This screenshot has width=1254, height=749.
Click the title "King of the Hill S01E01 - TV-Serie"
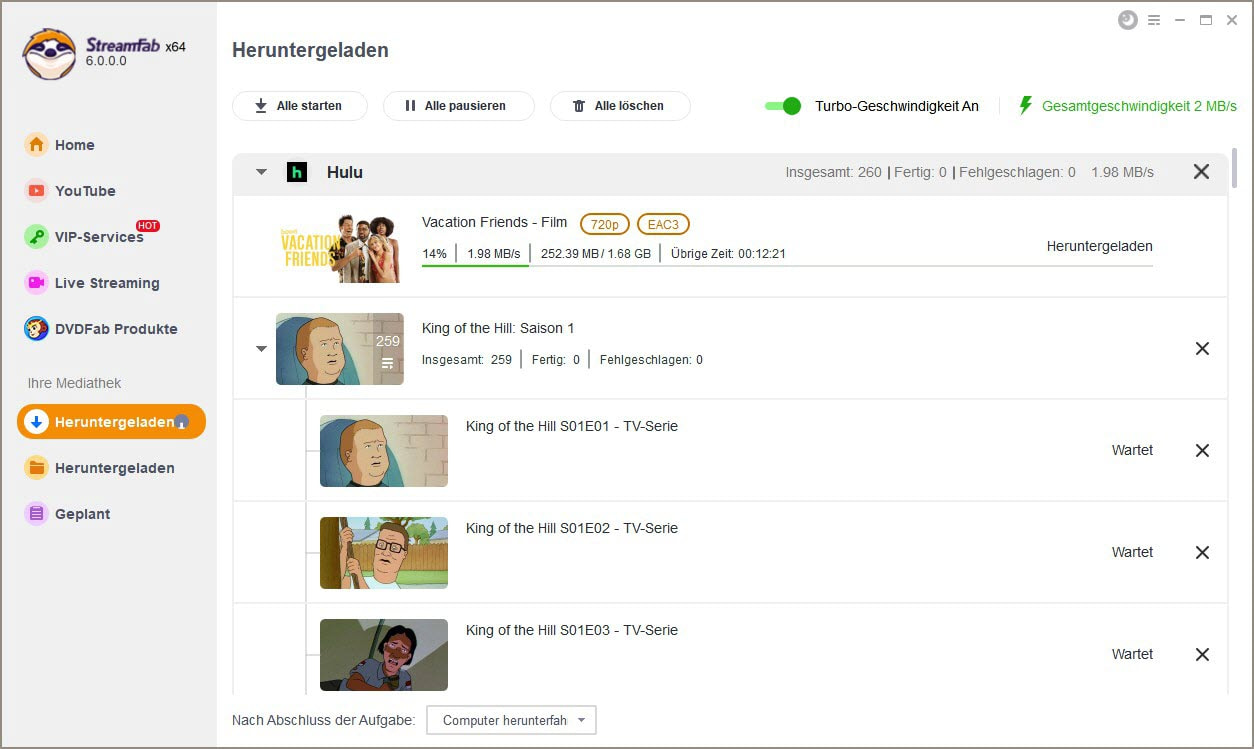[572, 426]
